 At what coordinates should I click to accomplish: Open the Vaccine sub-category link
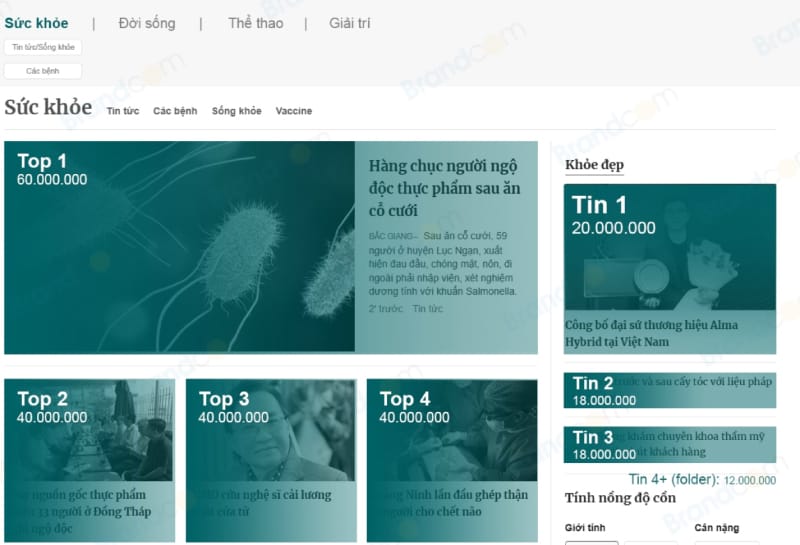[294, 111]
